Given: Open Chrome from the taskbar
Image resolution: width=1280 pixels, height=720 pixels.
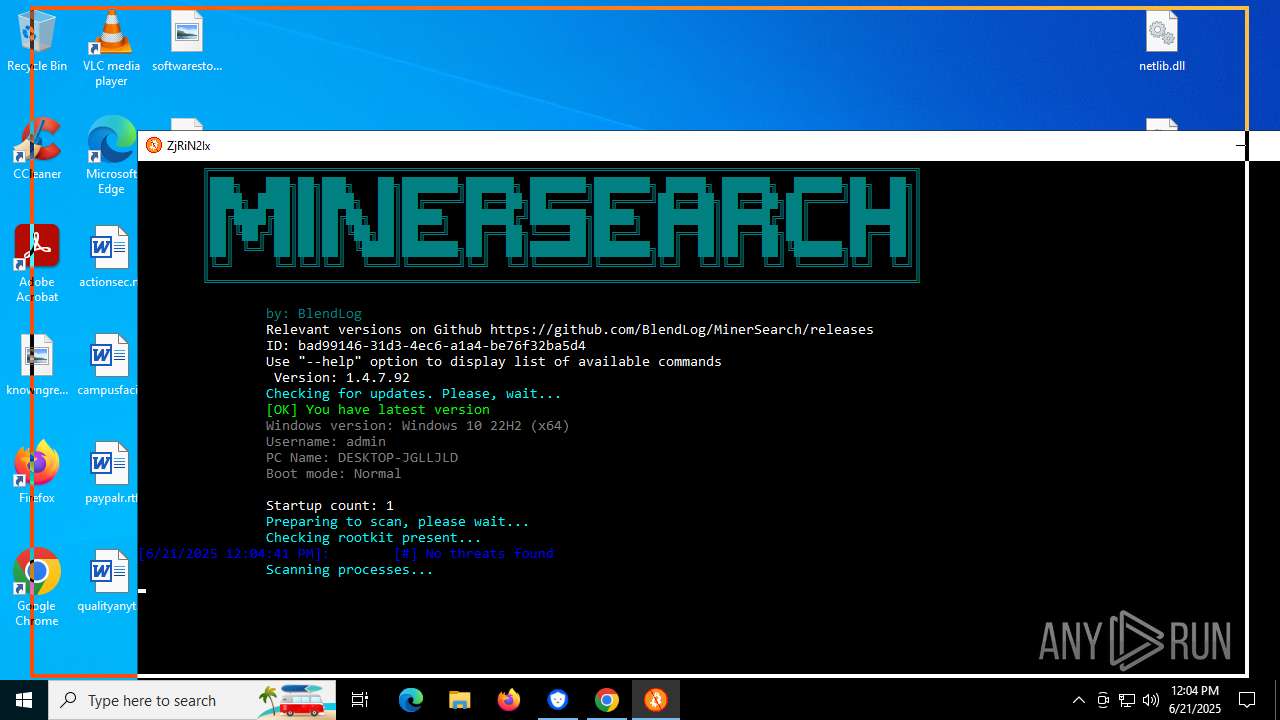Looking at the screenshot, I should [606, 700].
